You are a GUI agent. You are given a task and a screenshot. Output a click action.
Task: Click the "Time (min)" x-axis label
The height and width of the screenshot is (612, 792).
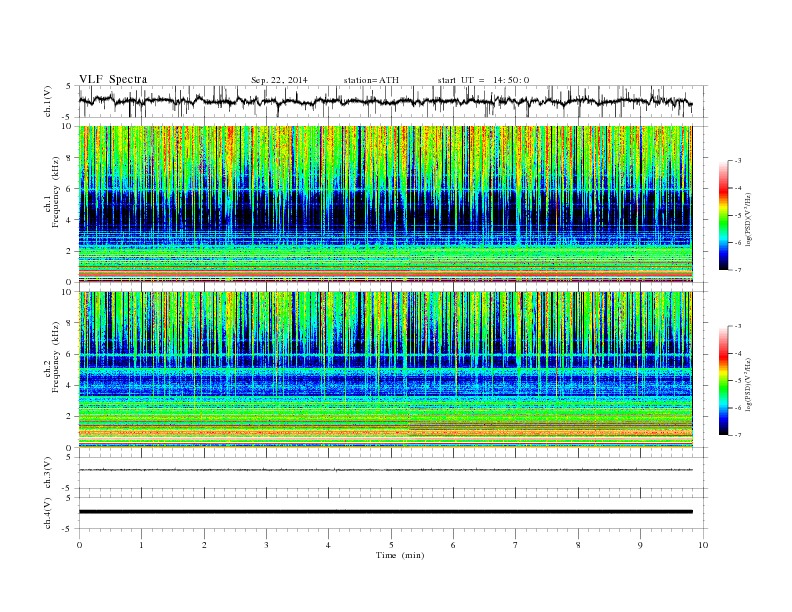pos(400,555)
